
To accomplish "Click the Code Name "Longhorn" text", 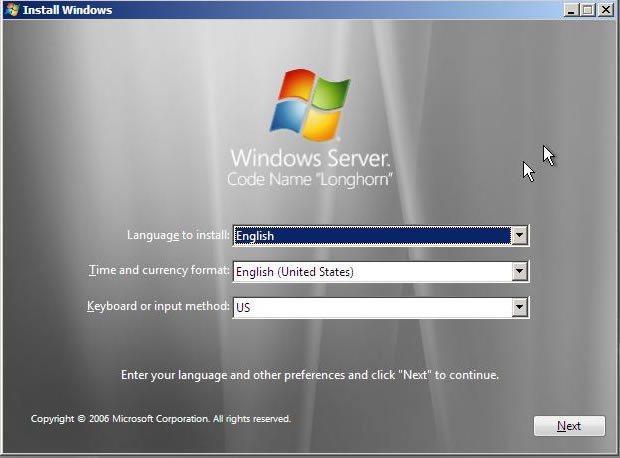I will (310, 180).
